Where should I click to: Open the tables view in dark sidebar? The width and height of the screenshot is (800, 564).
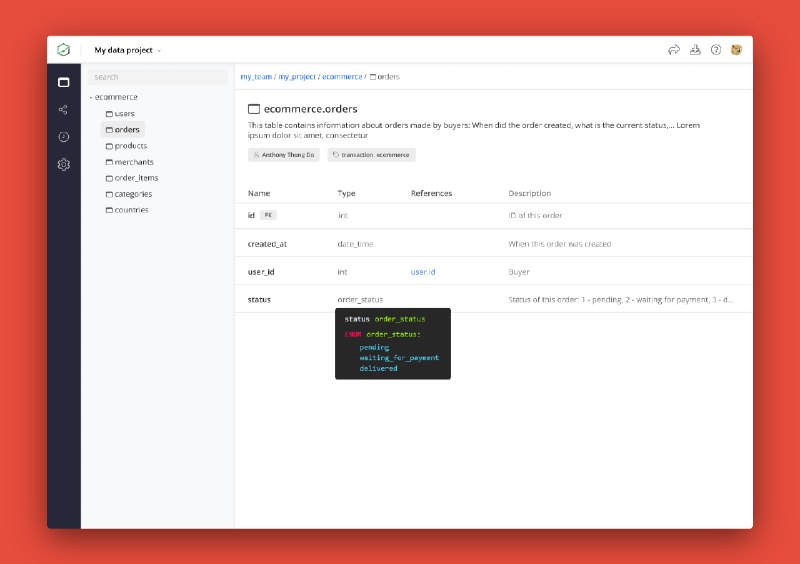(x=64, y=82)
